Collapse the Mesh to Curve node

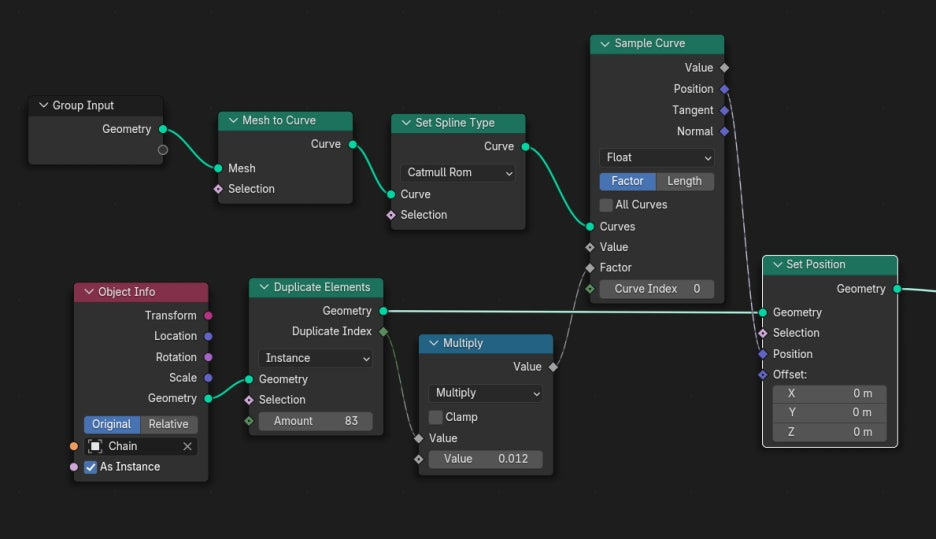pyautogui.click(x=233, y=121)
